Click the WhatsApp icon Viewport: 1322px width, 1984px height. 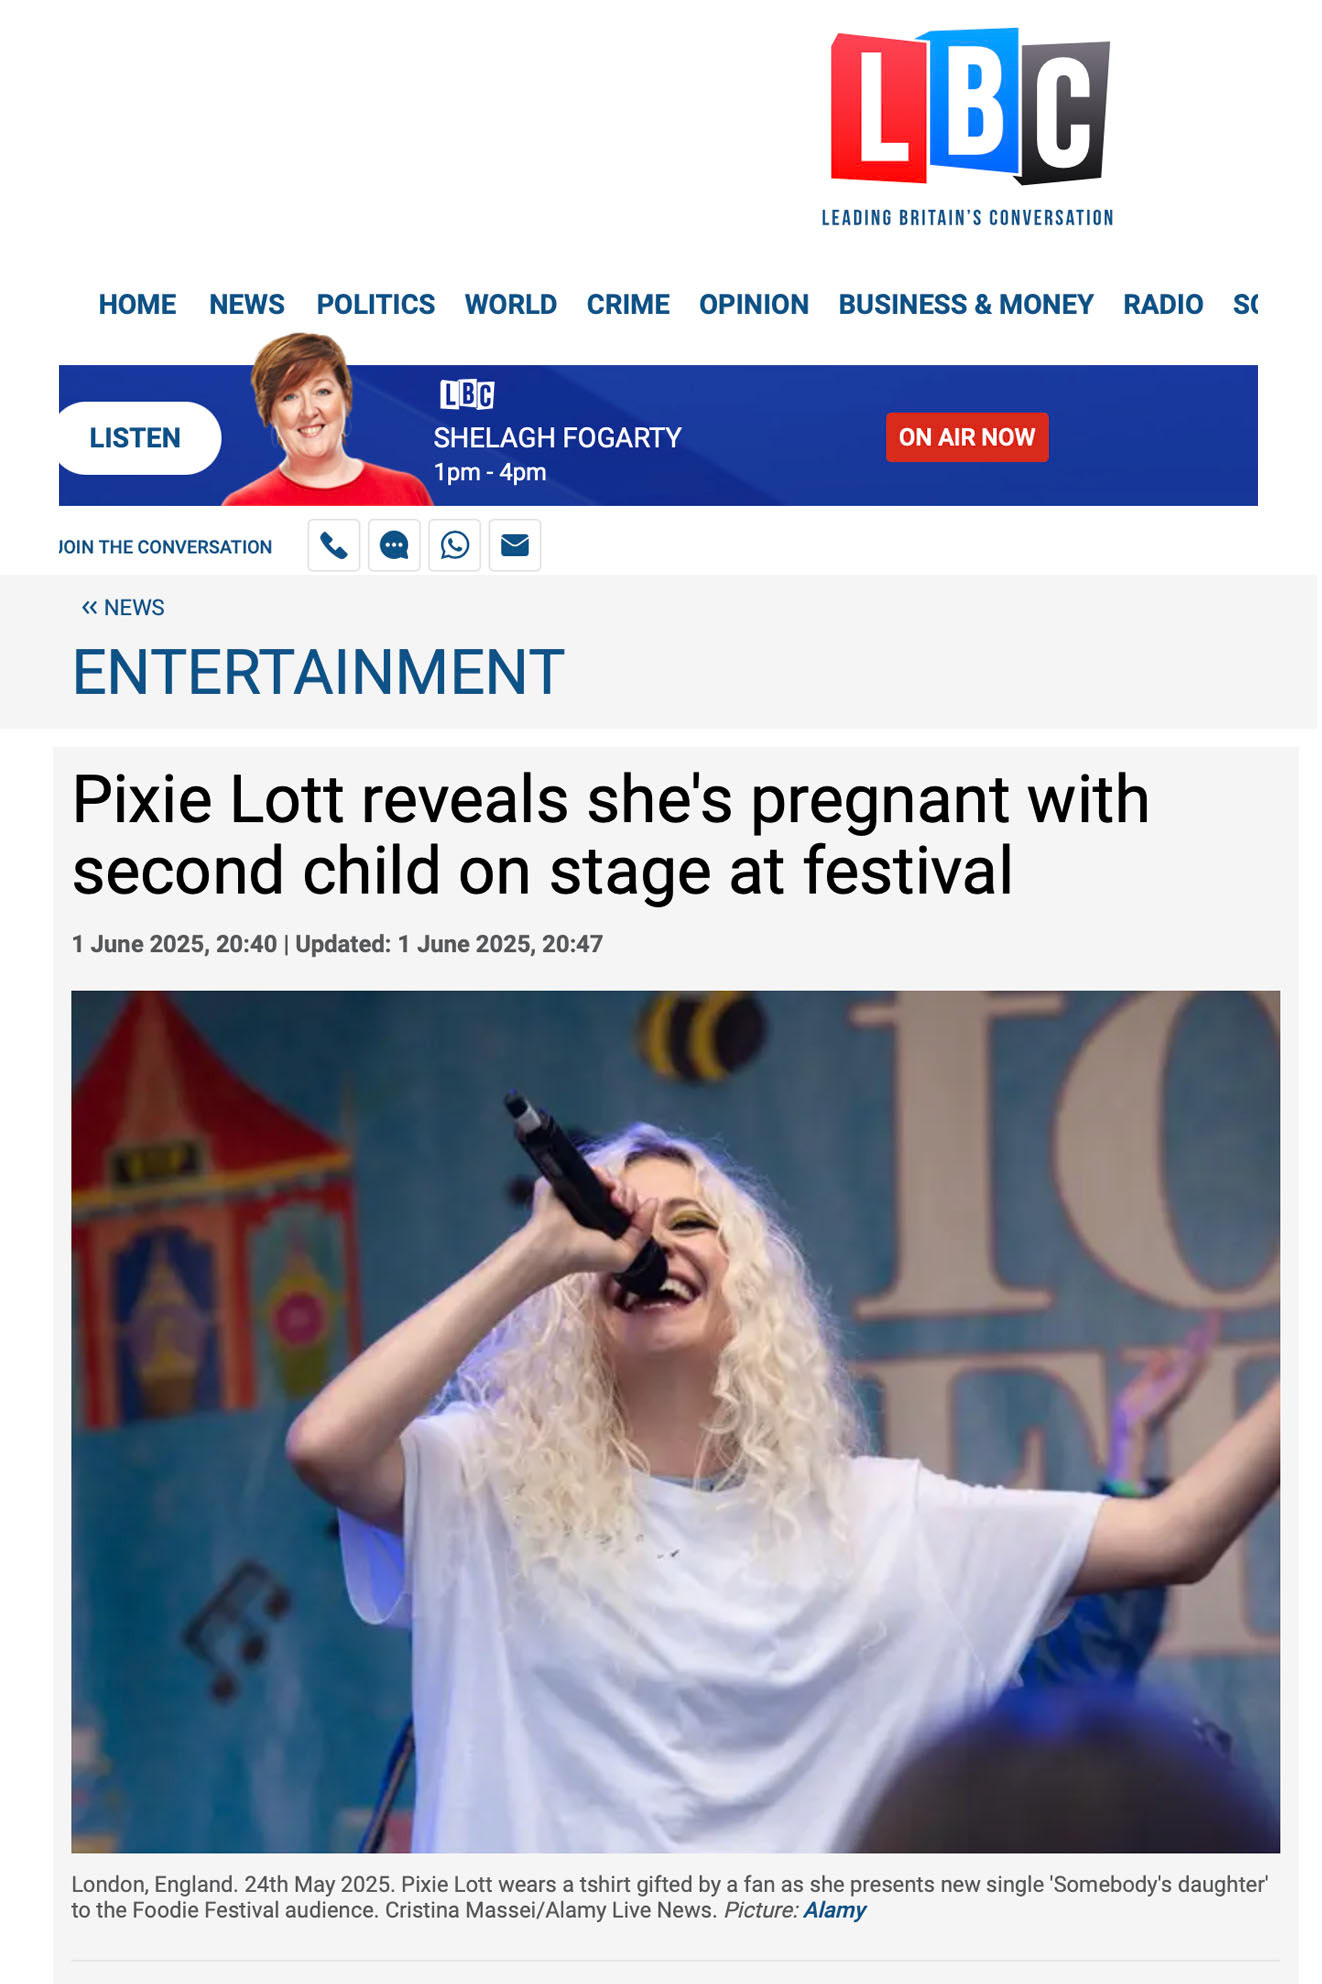coord(455,545)
